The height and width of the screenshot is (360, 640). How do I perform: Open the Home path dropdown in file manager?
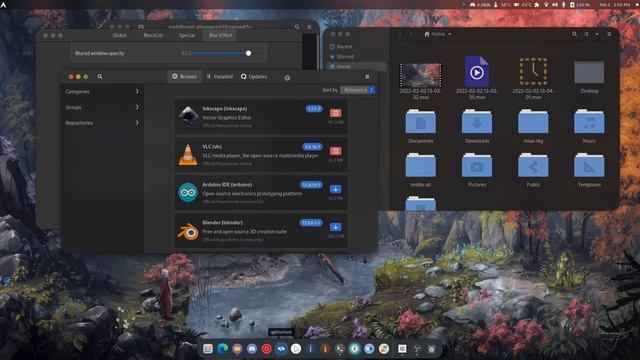(x=438, y=34)
